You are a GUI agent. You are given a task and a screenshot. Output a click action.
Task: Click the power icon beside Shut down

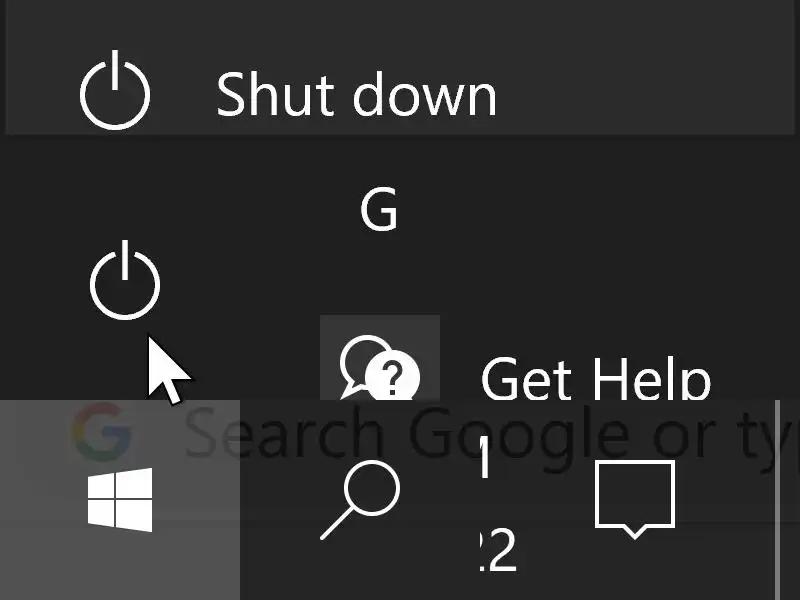tap(115, 92)
